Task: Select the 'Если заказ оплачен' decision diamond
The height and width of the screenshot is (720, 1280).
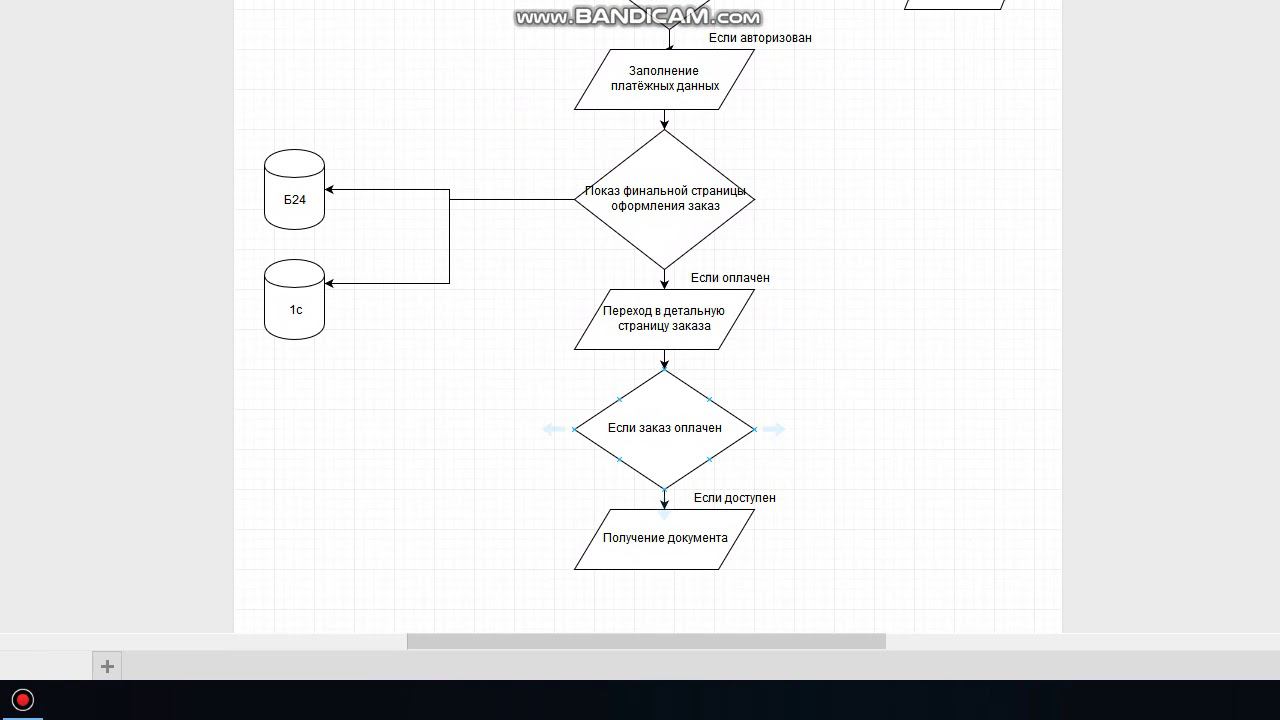Action: 664,429
